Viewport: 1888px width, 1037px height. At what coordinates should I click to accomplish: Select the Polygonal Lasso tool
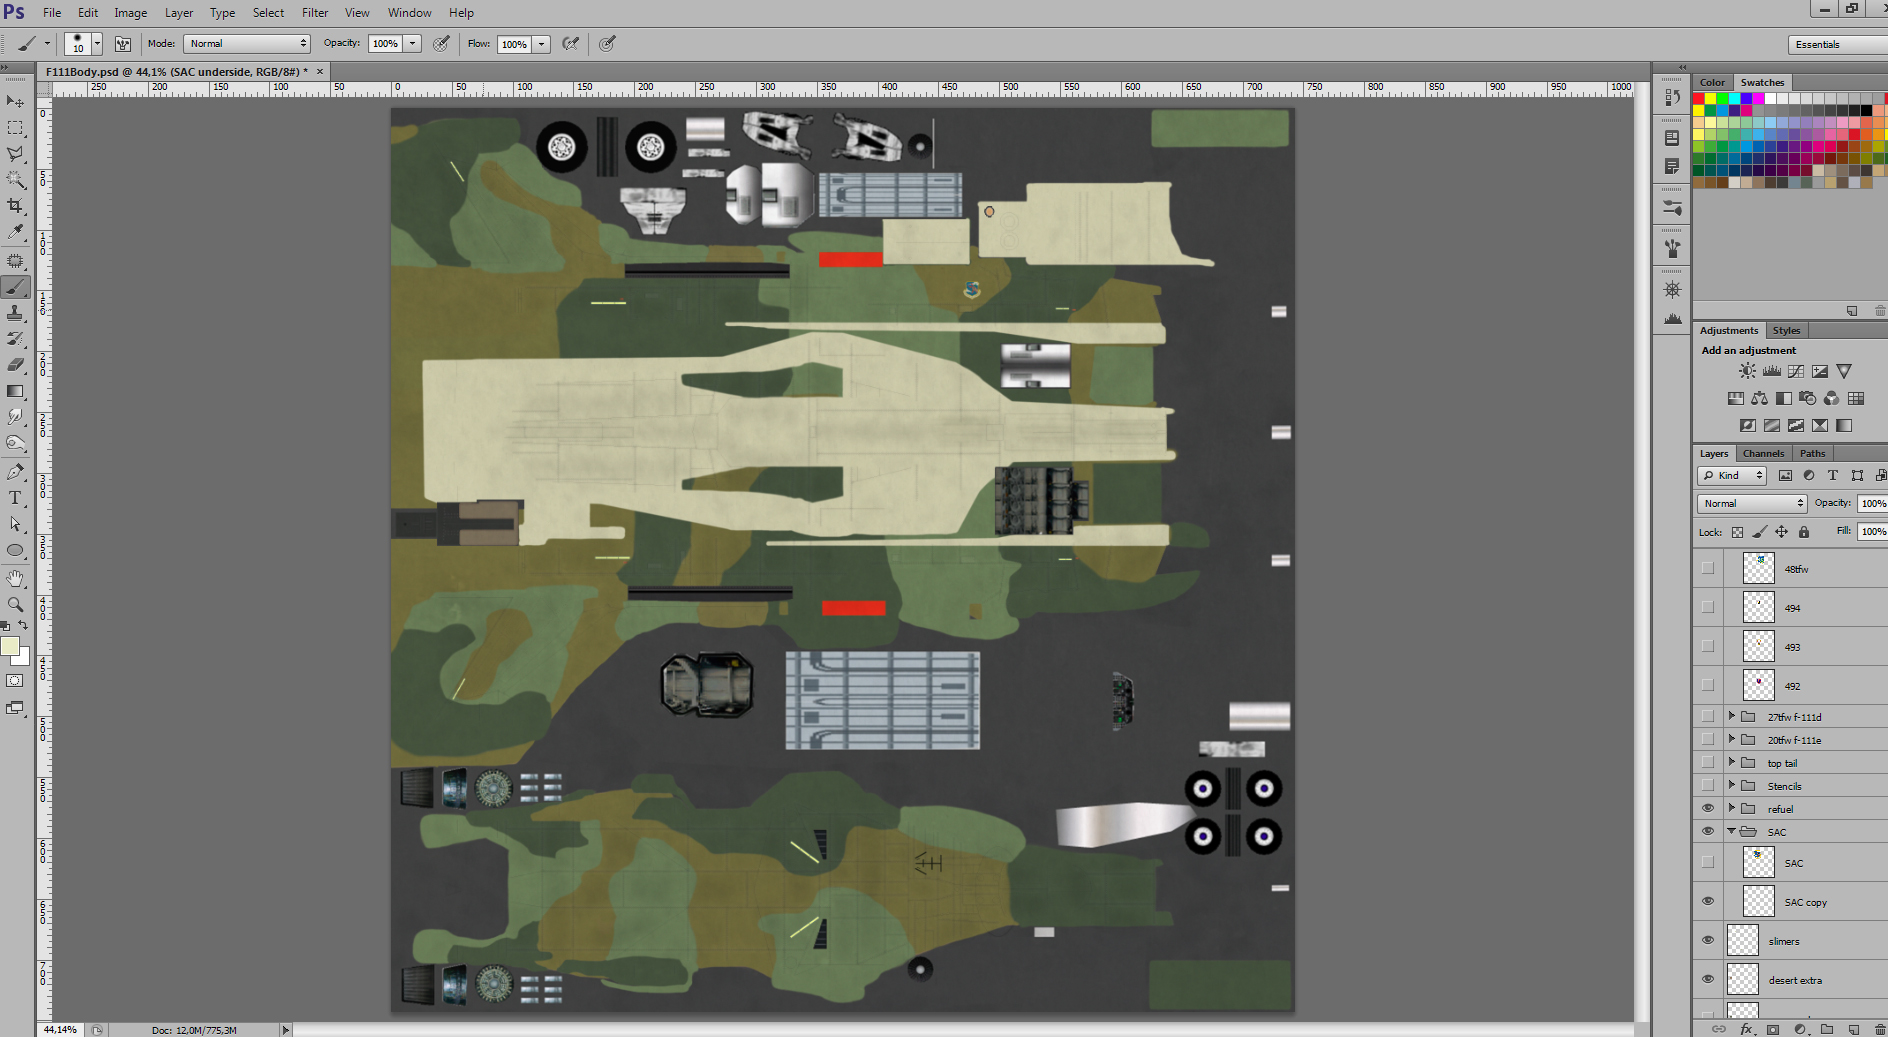(x=15, y=154)
